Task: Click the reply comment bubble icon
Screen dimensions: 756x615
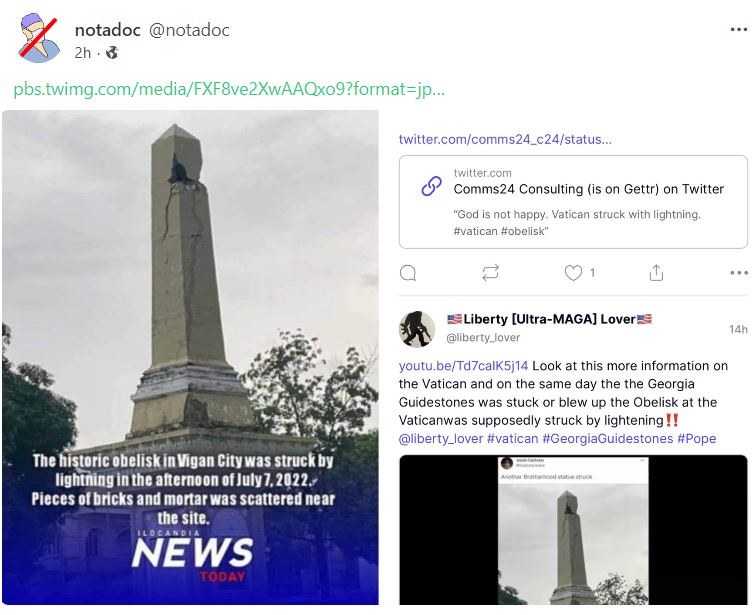Action: [408, 273]
